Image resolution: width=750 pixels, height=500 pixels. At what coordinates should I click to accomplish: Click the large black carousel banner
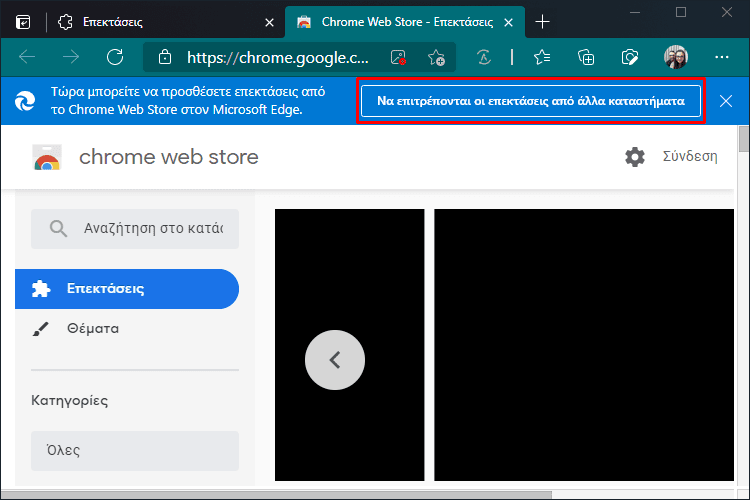(584, 344)
